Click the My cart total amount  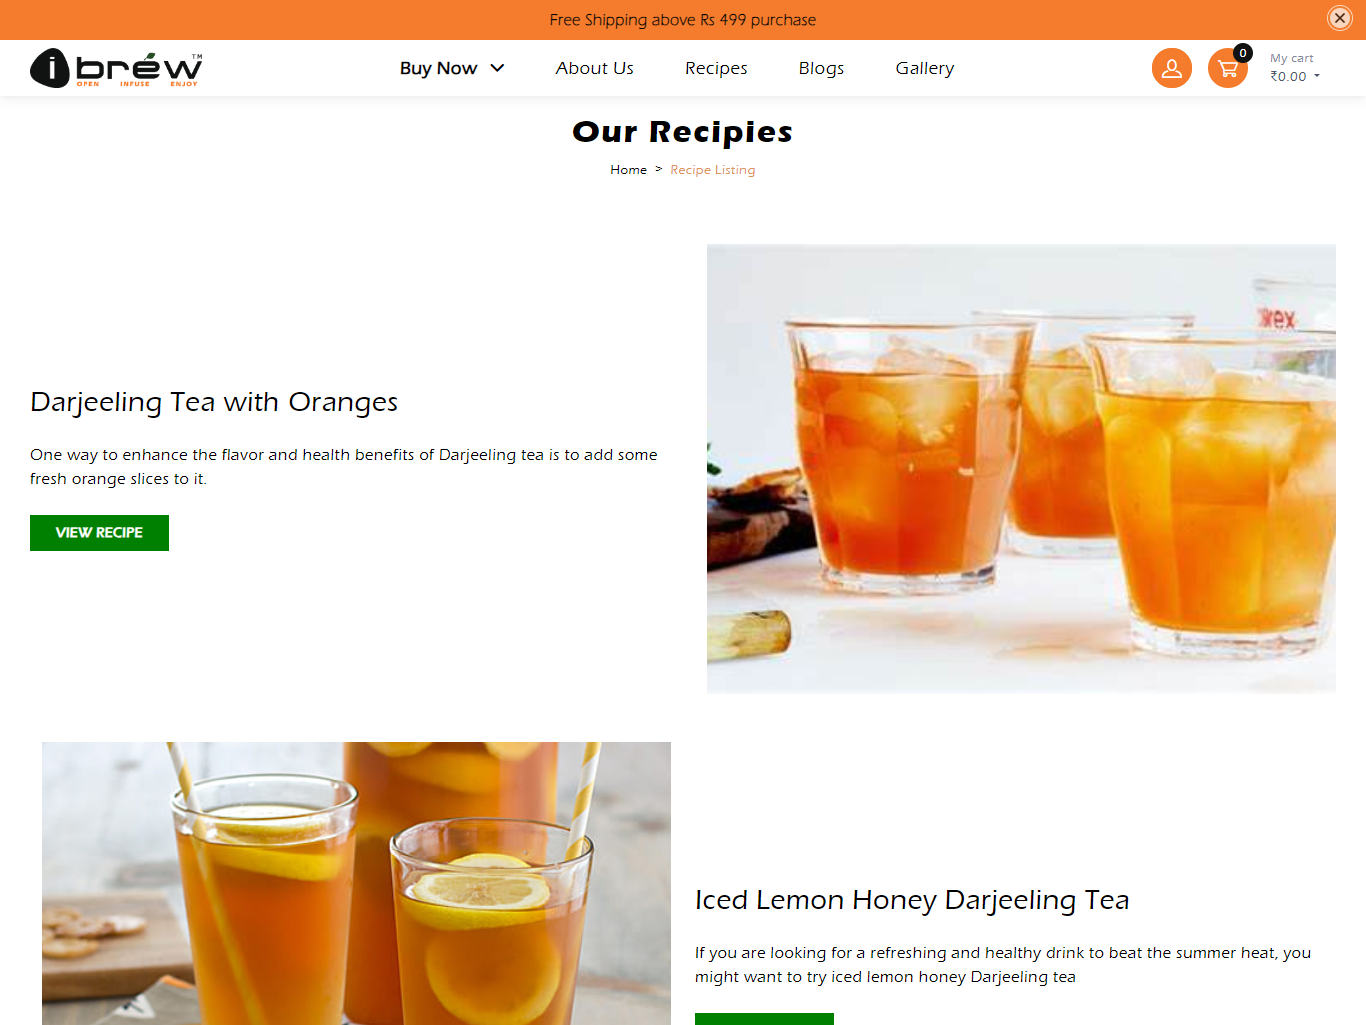point(1288,76)
